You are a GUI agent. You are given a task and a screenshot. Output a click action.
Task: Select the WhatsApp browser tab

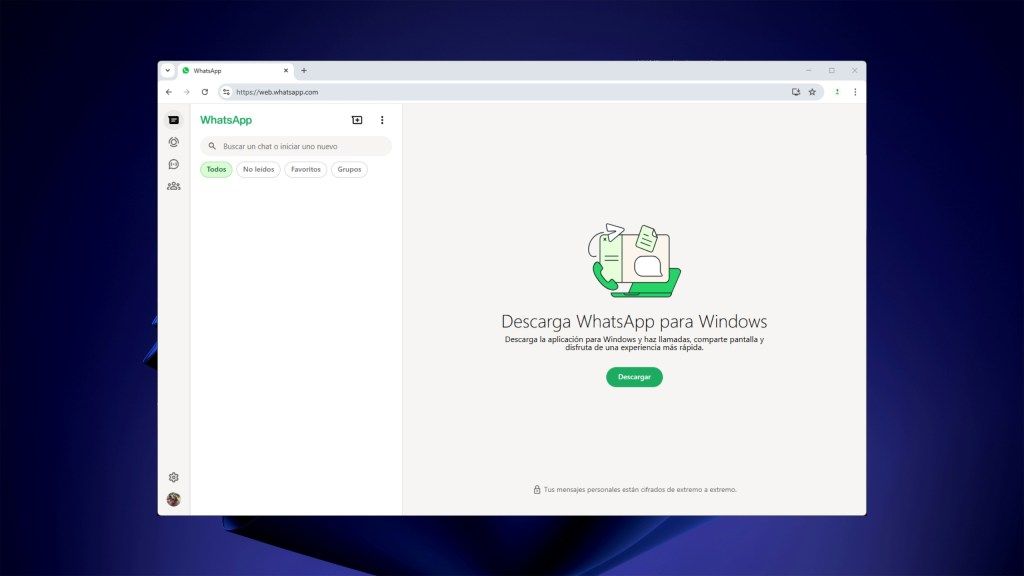(235, 71)
